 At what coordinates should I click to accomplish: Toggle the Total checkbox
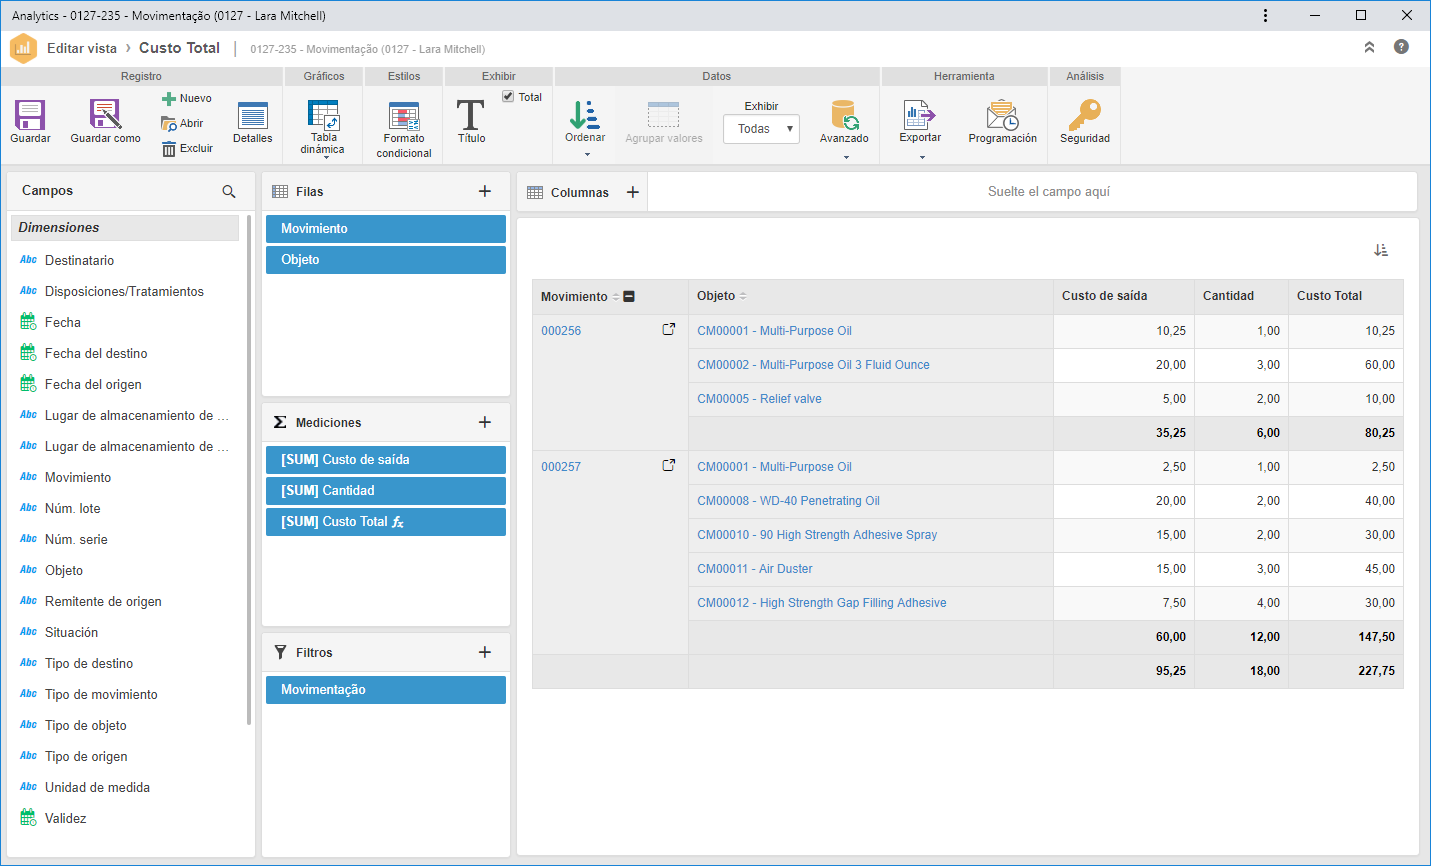pyautogui.click(x=508, y=97)
